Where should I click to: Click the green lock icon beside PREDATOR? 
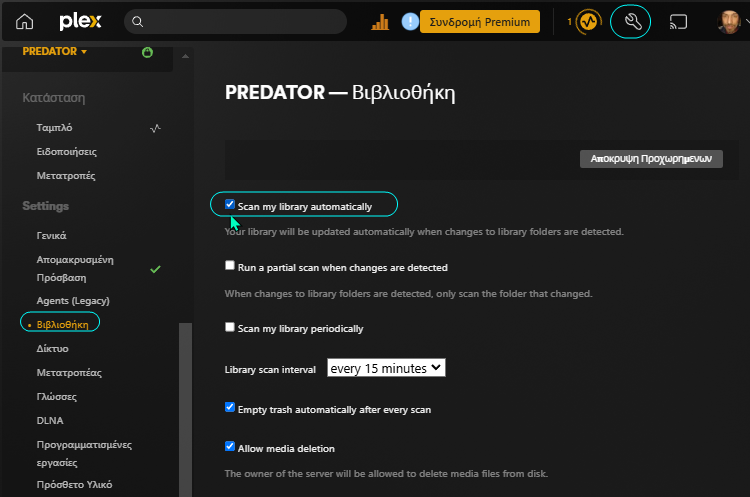click(x=147, y=52)
